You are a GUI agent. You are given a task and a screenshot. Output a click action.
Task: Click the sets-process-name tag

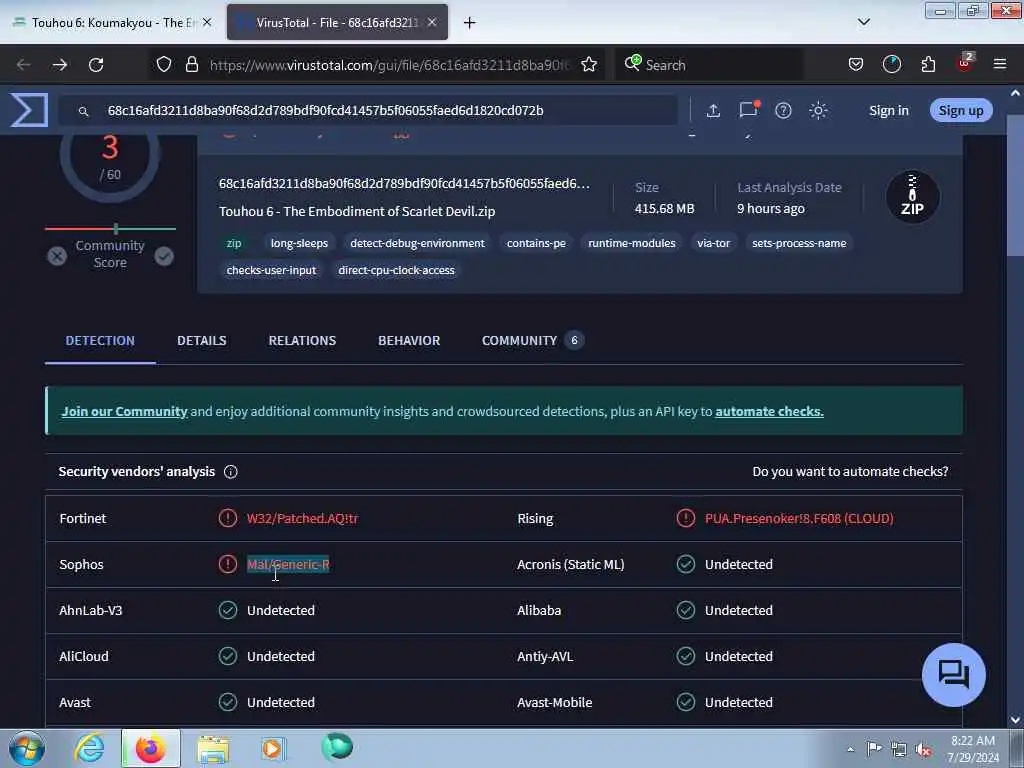point(799,243)
